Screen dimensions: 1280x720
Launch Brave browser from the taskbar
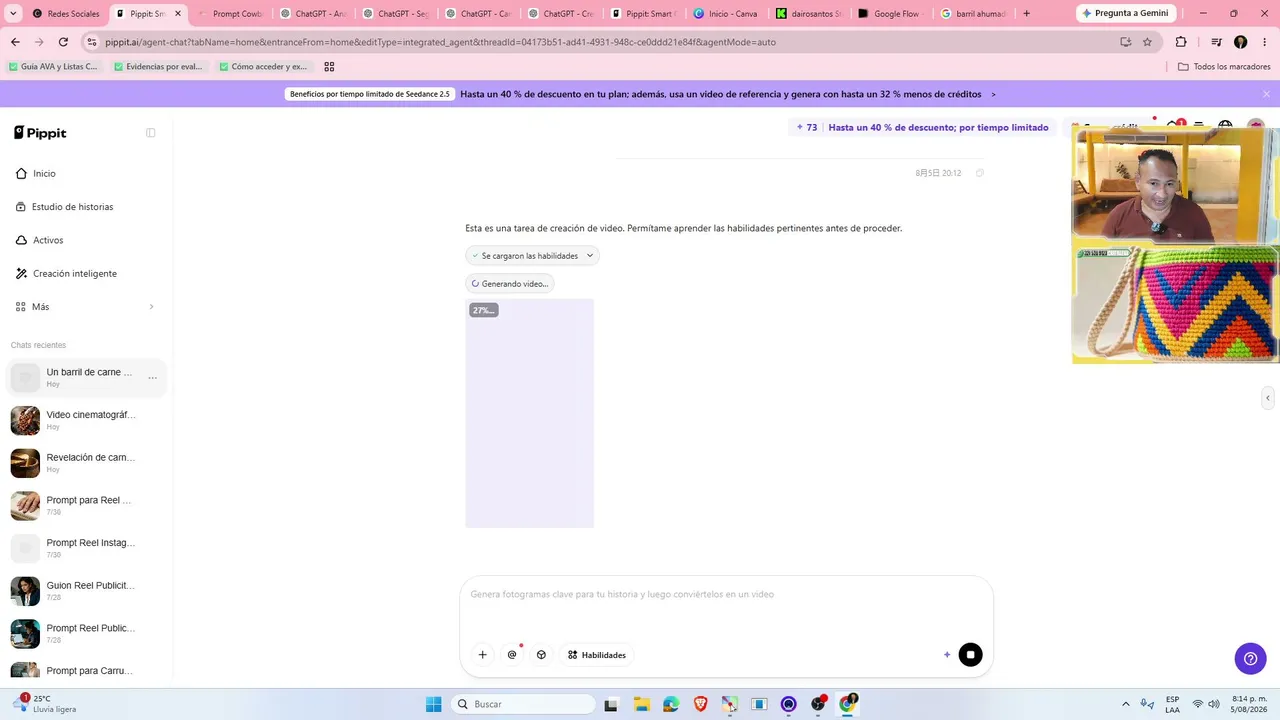coord(700,704)
